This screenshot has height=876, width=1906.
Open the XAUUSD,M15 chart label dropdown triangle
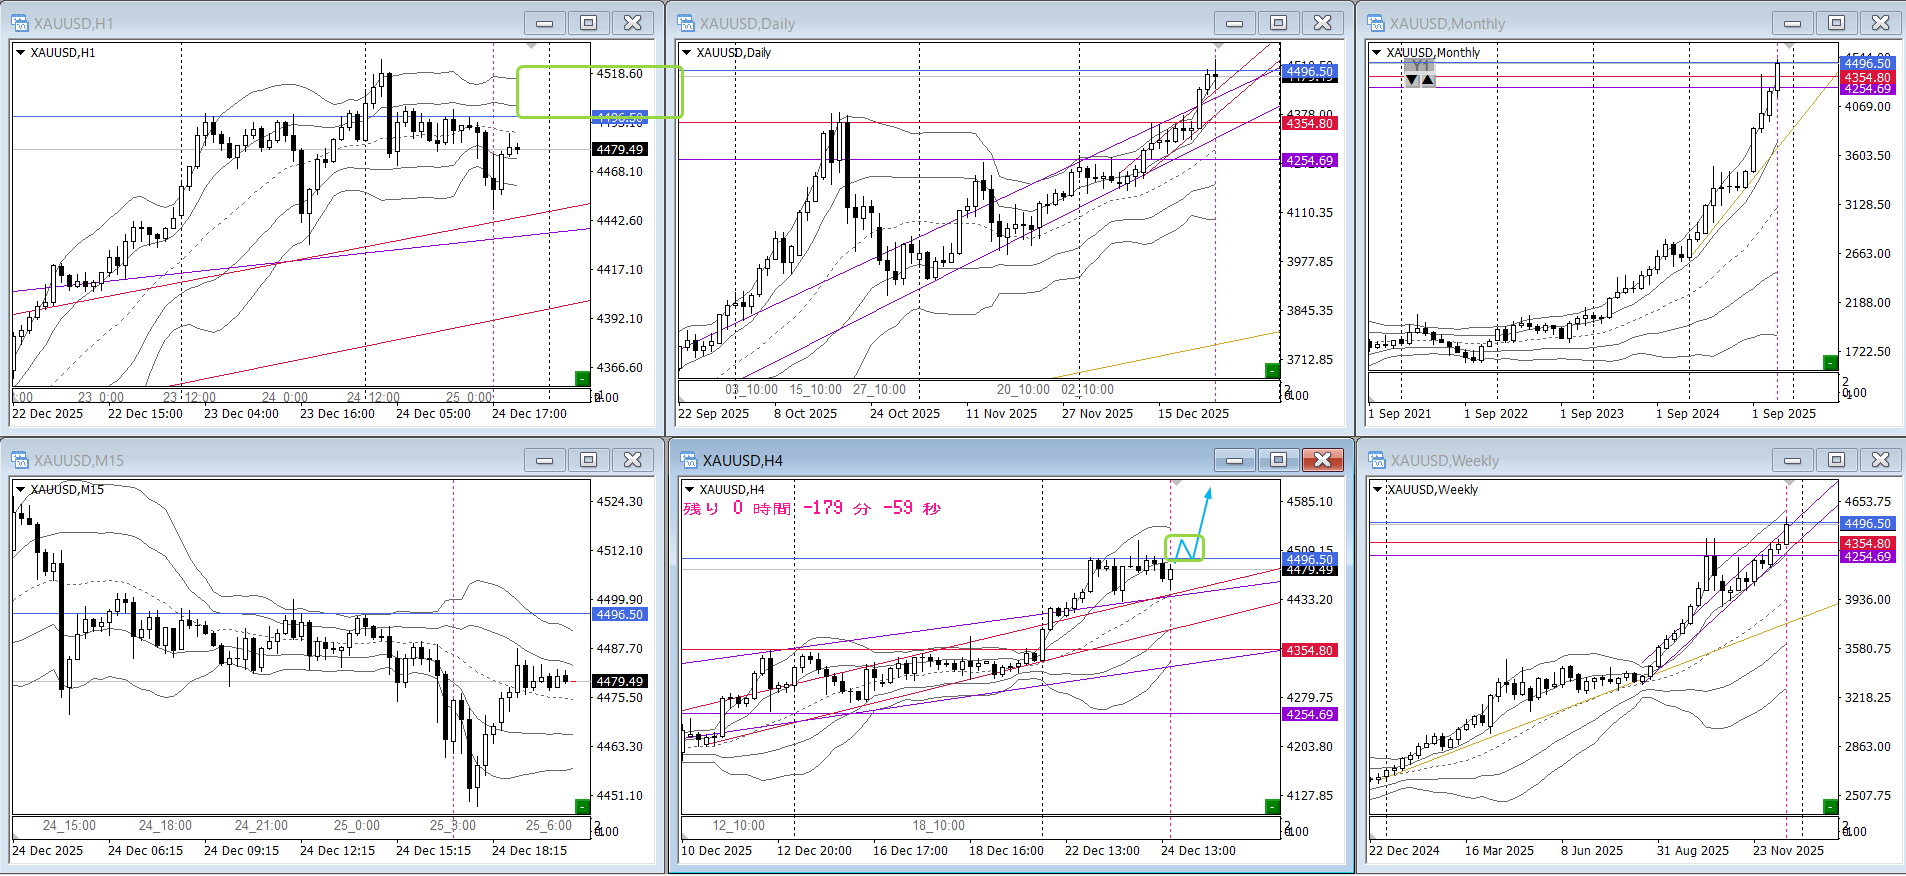(x=20, y=489)
